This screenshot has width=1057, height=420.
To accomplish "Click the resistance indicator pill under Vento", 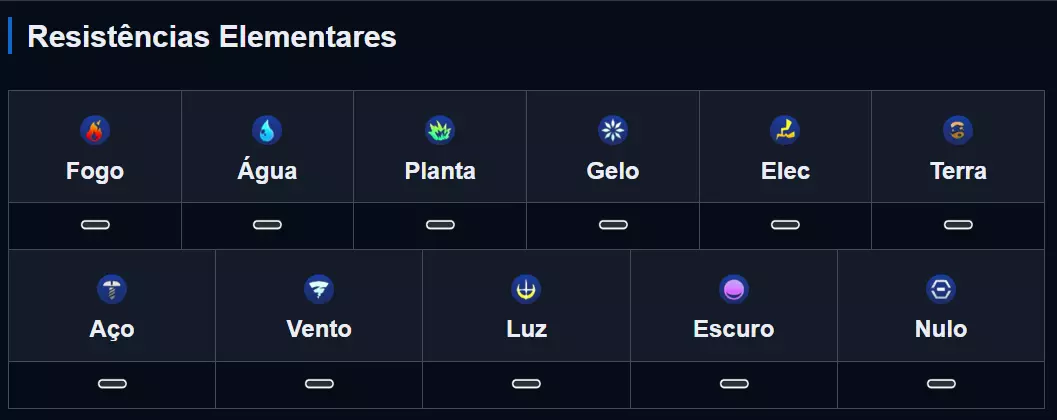I will coord(319,384).
